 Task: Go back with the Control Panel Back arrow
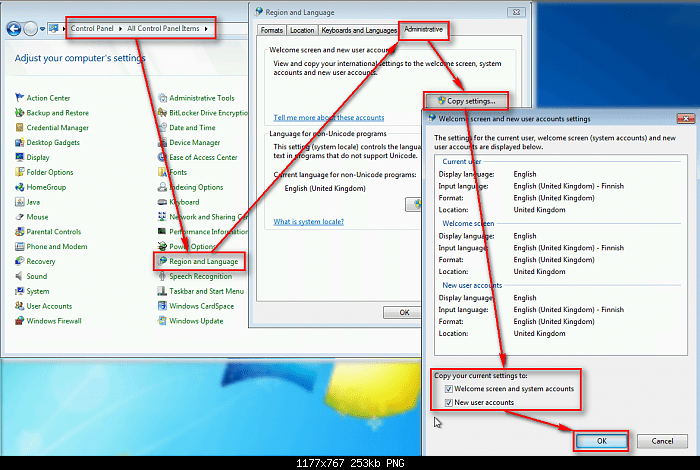click(14, 29)
